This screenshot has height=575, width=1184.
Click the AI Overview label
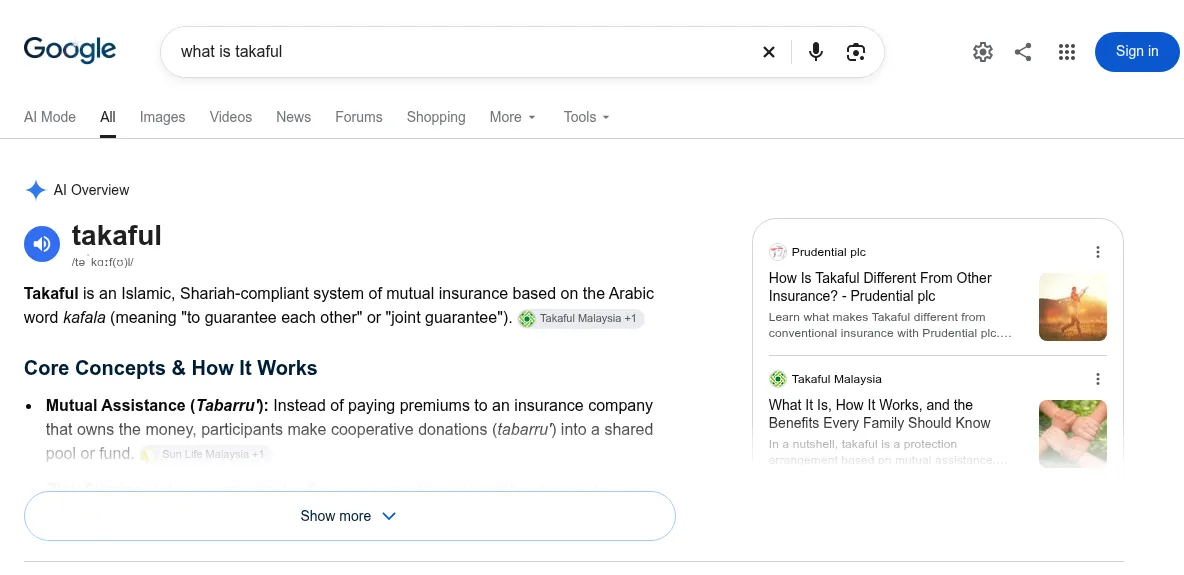91,190
